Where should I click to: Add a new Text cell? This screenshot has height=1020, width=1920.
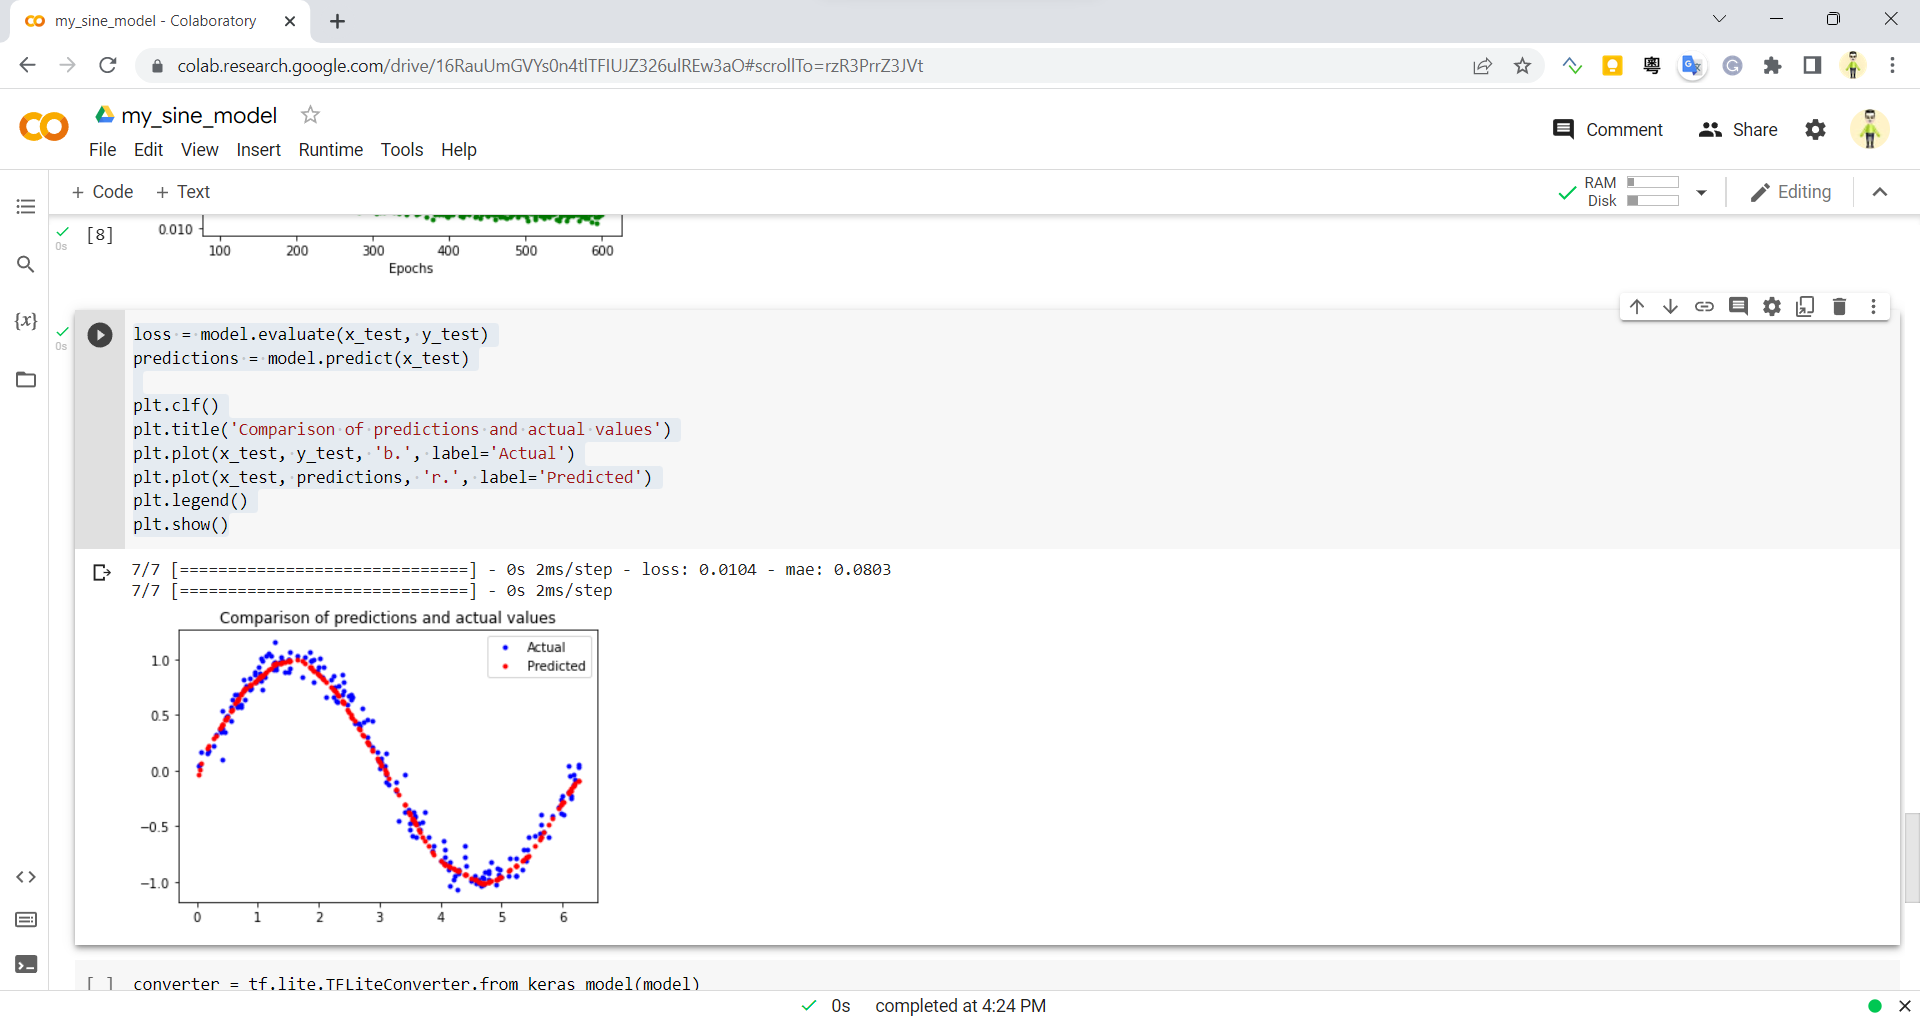coord(183,192)
